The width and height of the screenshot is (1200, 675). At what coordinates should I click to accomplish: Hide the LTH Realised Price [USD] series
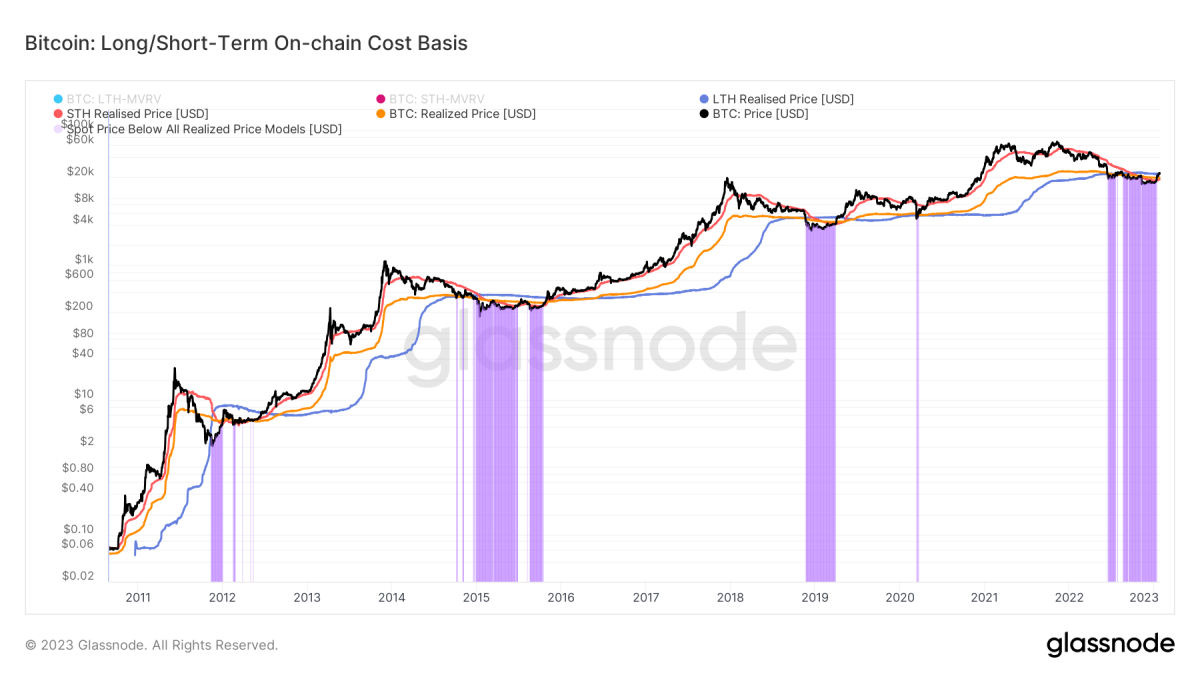point(783,99)
